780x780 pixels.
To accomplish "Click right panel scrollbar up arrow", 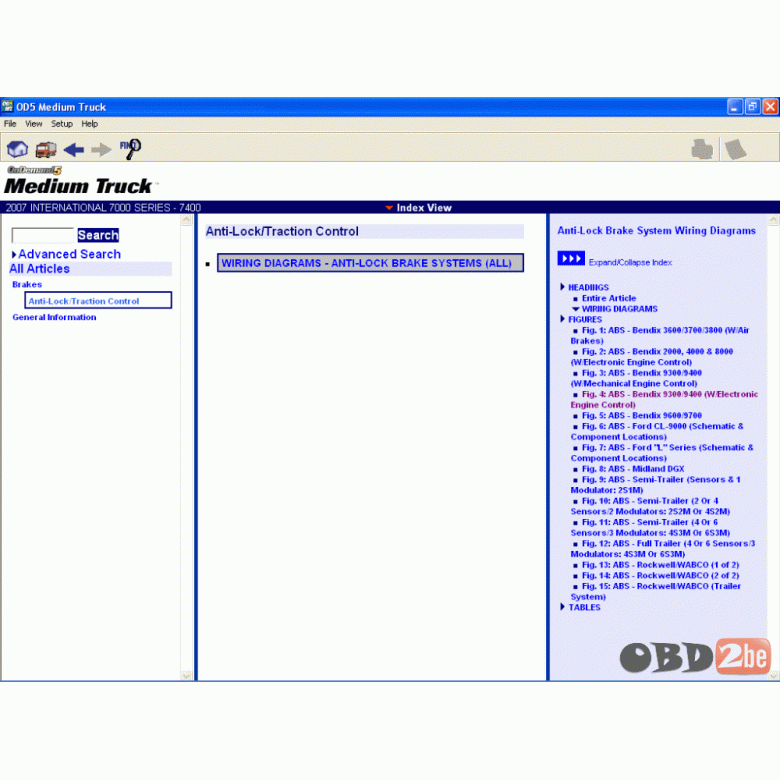I will [774, 219].
